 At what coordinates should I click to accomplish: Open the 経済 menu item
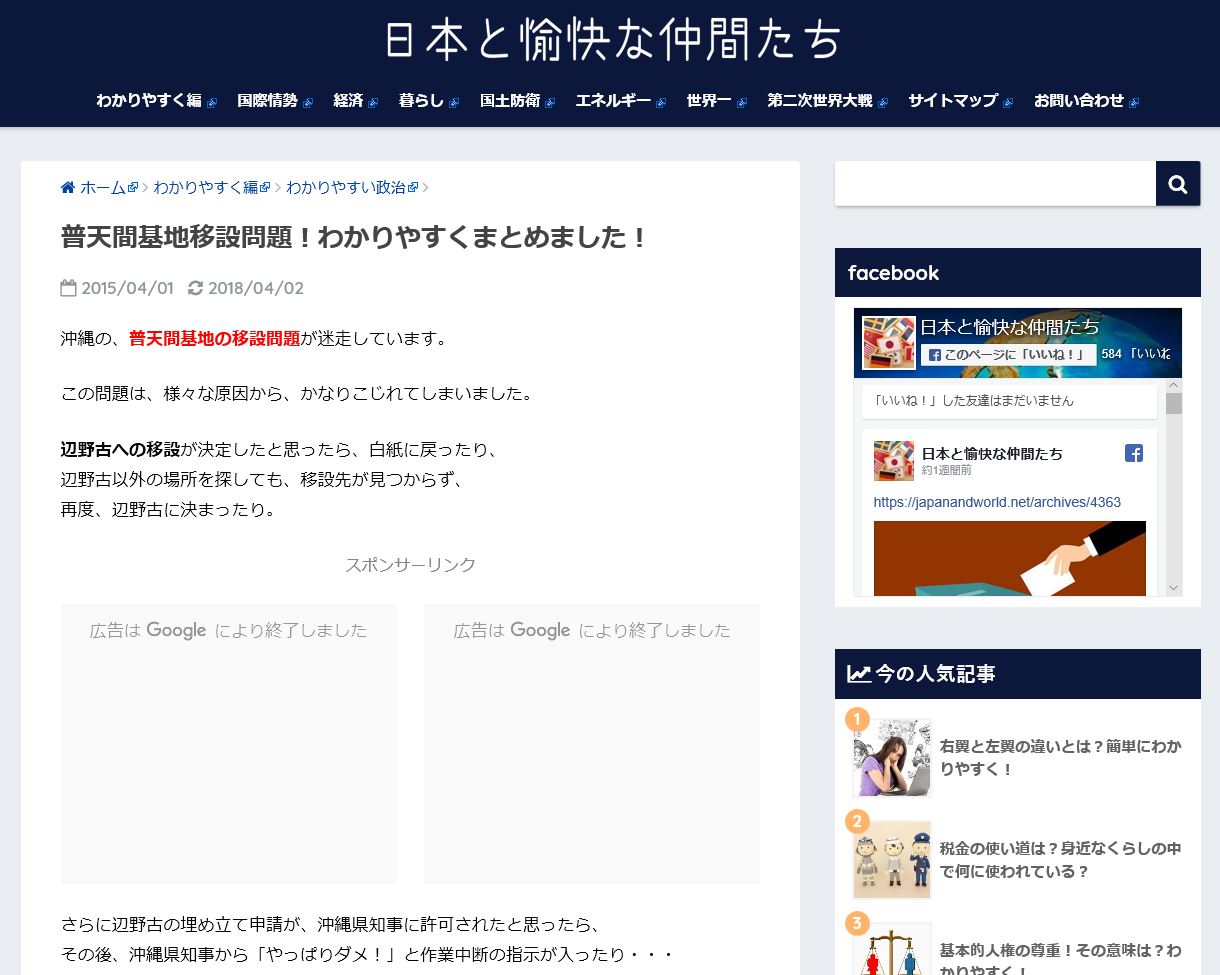tap(355, 101)
